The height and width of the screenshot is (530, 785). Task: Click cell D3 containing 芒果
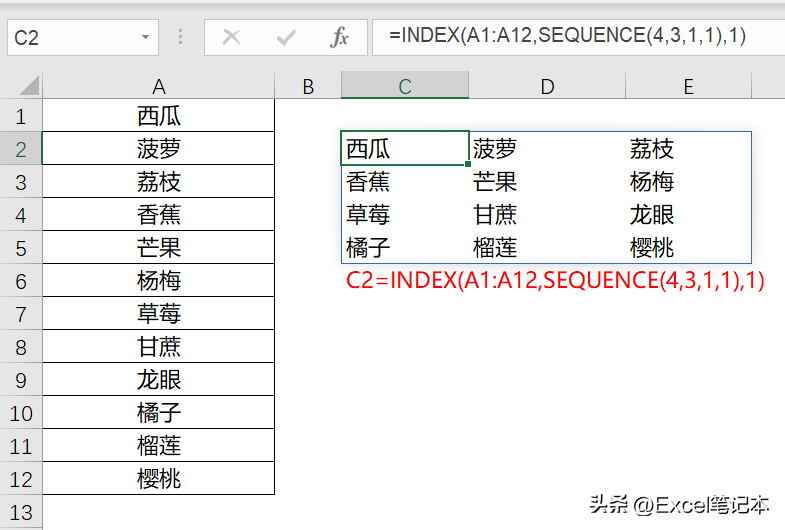(x=547, y=181)
